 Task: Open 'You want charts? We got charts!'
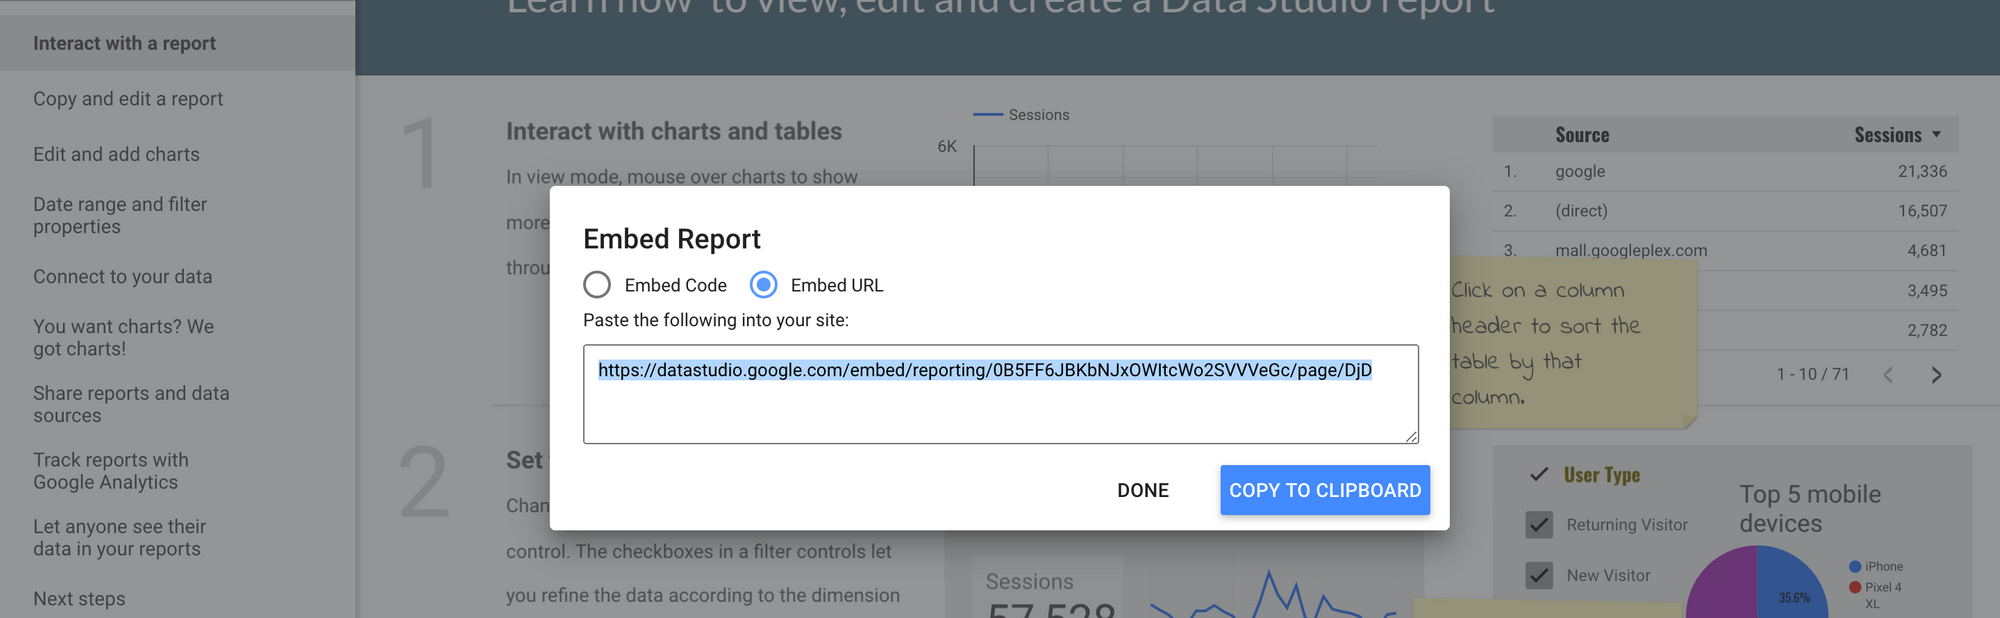(123, 337)
